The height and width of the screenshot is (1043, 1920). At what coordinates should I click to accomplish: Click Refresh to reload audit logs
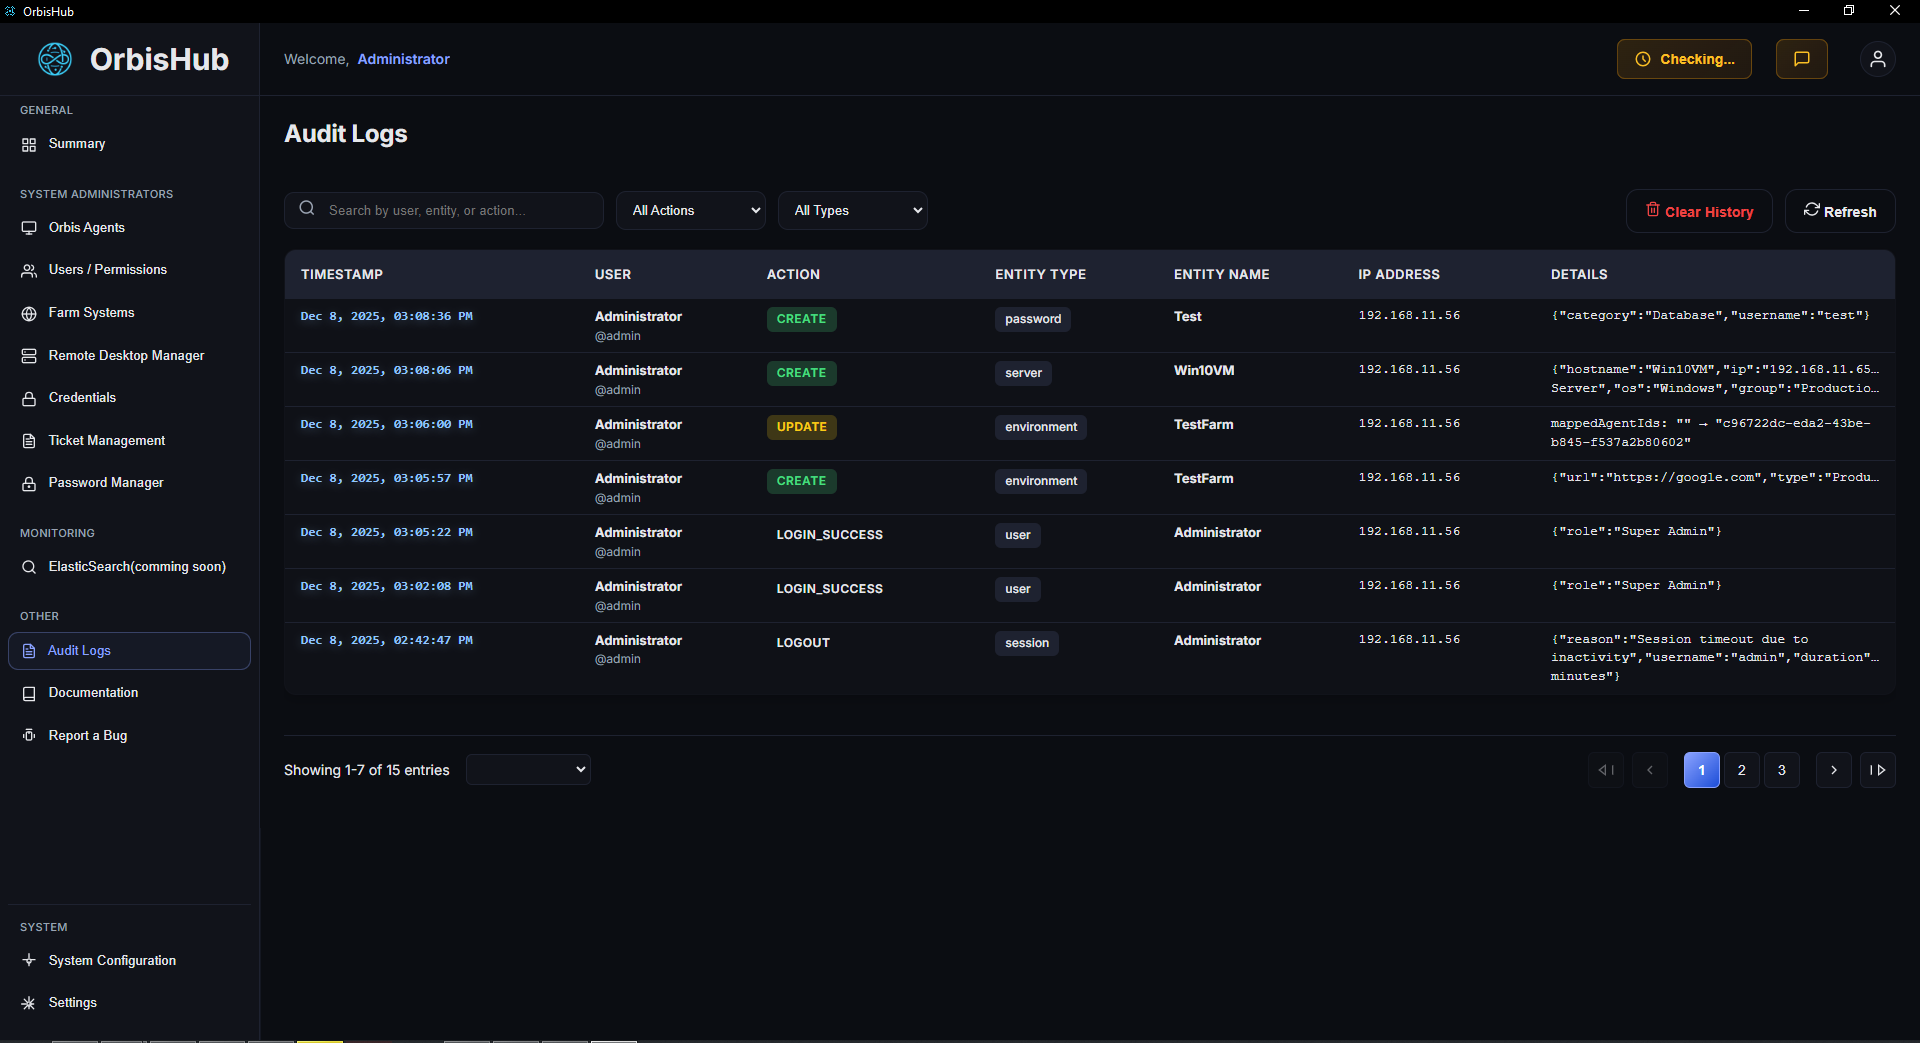pyautogui.click(x=1840, y=210)
